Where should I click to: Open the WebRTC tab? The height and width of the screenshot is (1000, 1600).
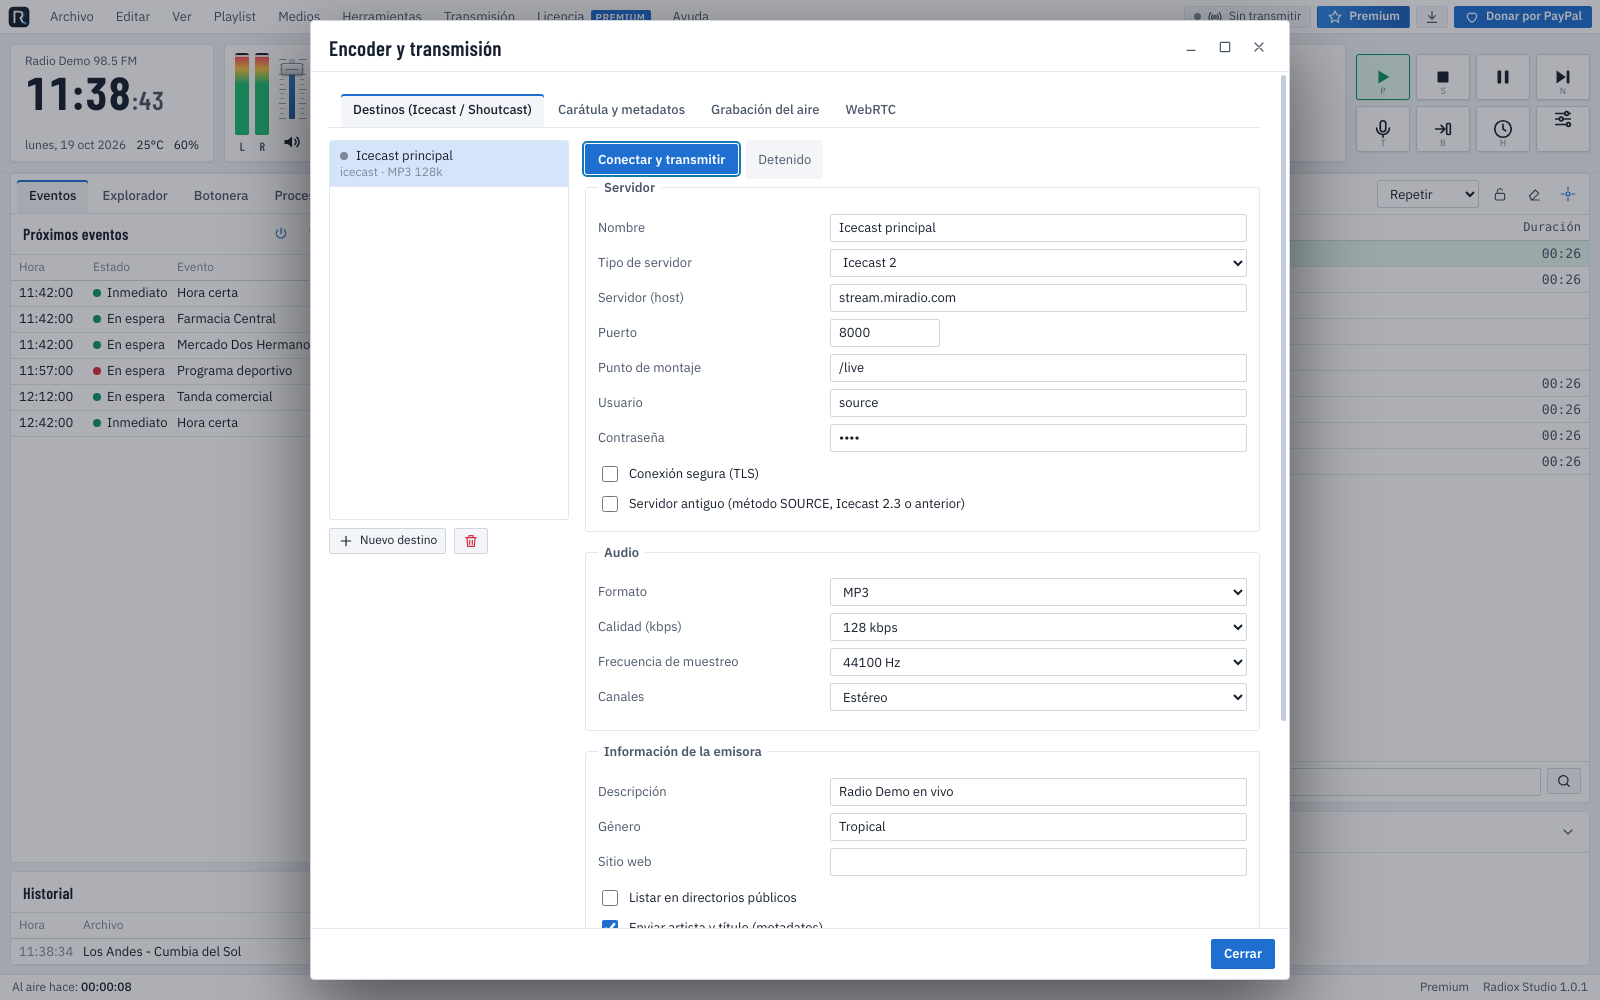[x=870, y=110]
